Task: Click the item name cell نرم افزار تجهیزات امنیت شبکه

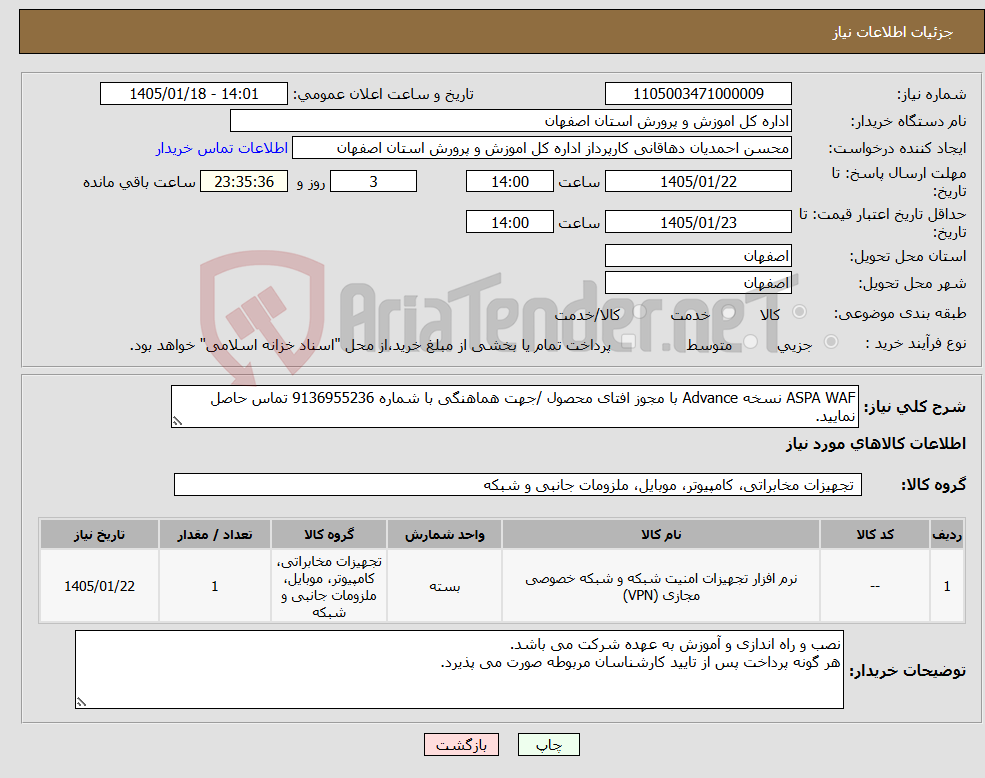Action: click(661, 586)
